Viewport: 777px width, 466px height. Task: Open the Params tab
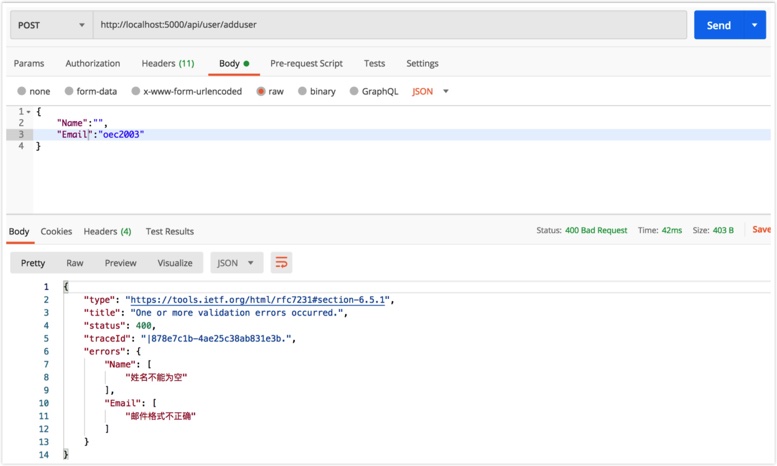click(29, 63)
